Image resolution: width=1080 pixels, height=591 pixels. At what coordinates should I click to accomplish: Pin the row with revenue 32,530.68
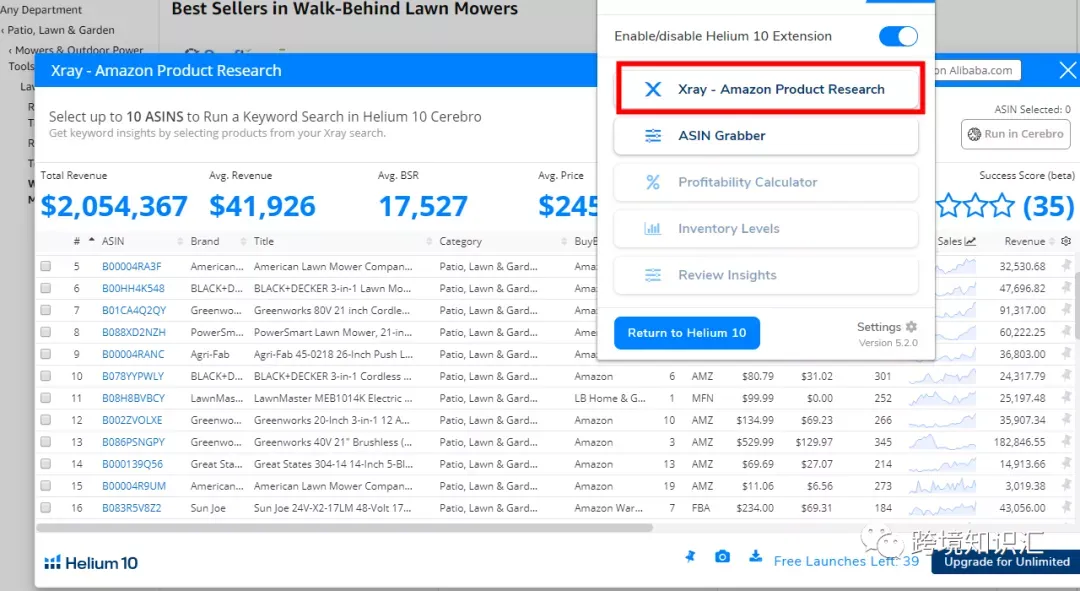point(1066,266)
